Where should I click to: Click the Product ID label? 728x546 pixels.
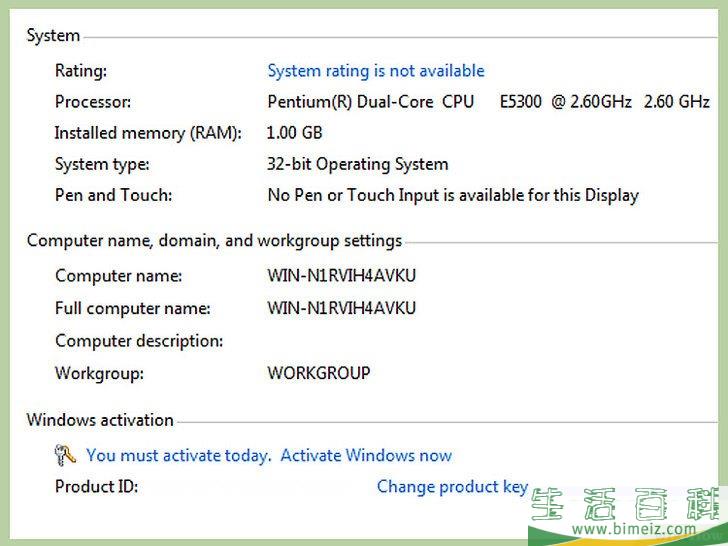pyautogui.click(x=97, y=487)
